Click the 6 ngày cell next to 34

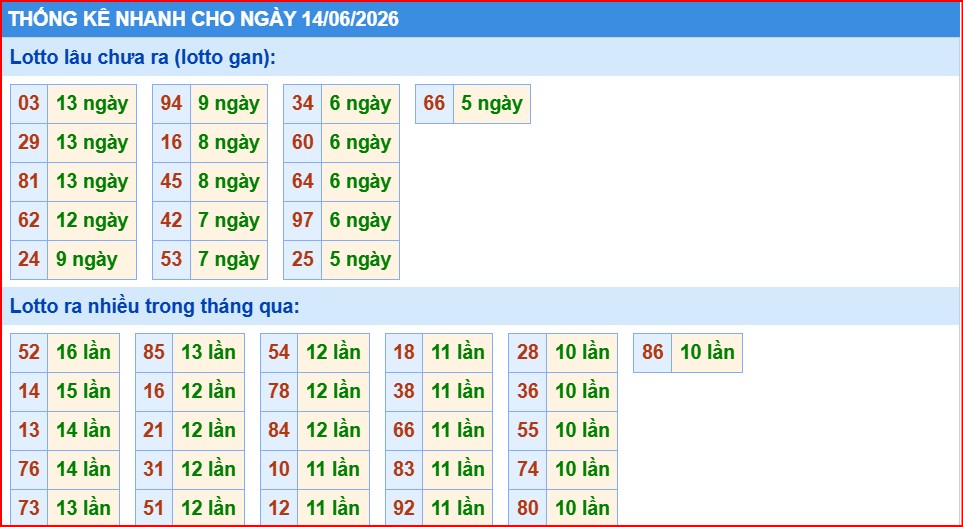[x=360, y=104]
